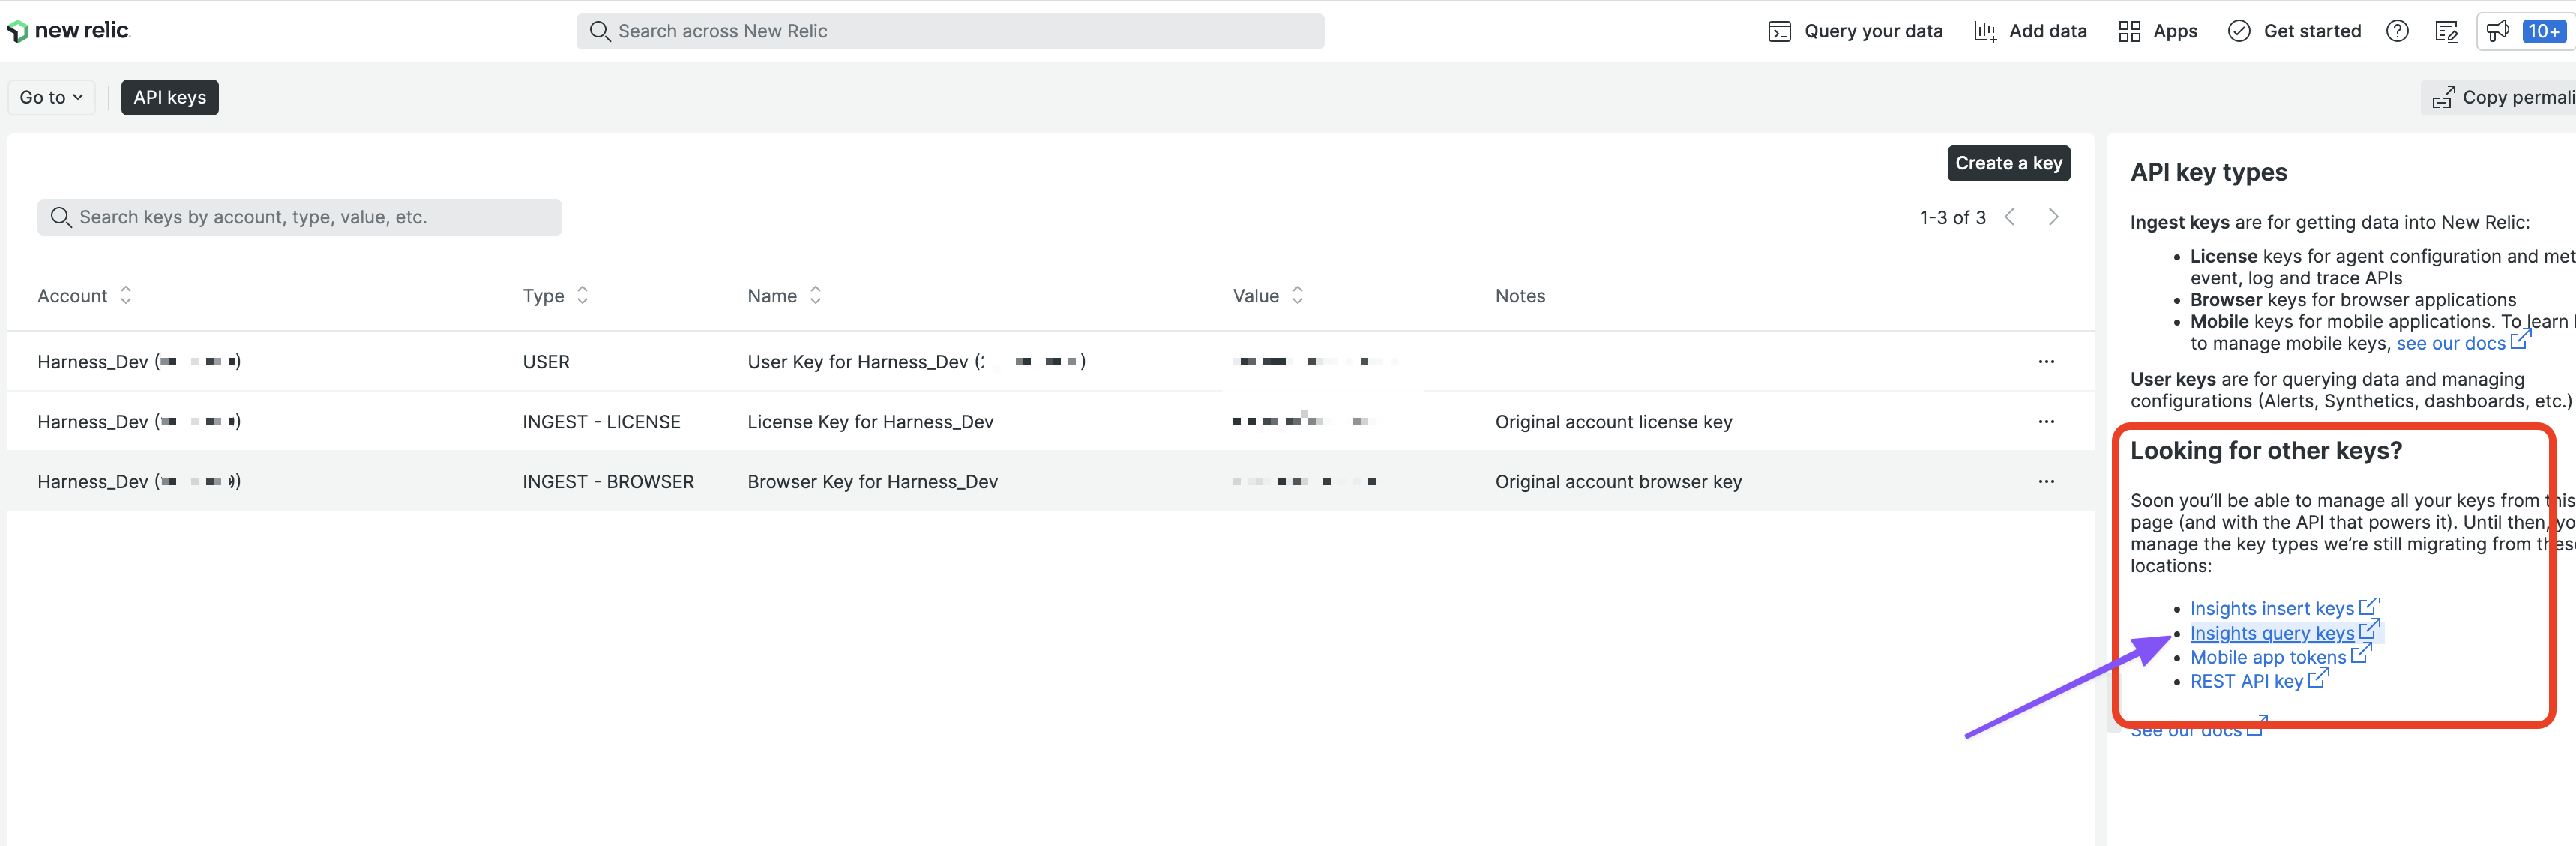Click the edit notes icon in header

pos(2446,31)
